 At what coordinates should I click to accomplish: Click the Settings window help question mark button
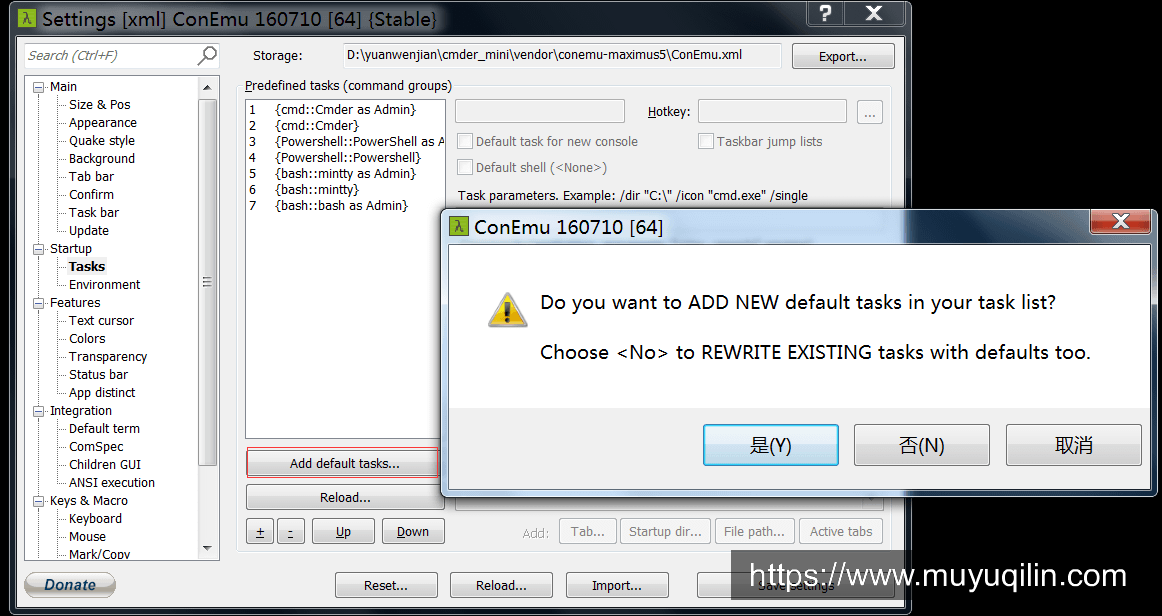[826, 13]
